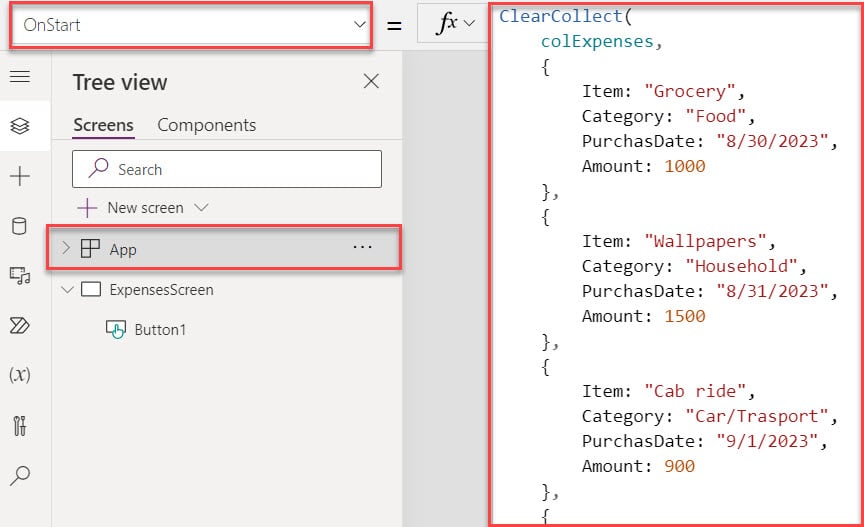Collapse the ExpensesScreen node

coord(67,289)
